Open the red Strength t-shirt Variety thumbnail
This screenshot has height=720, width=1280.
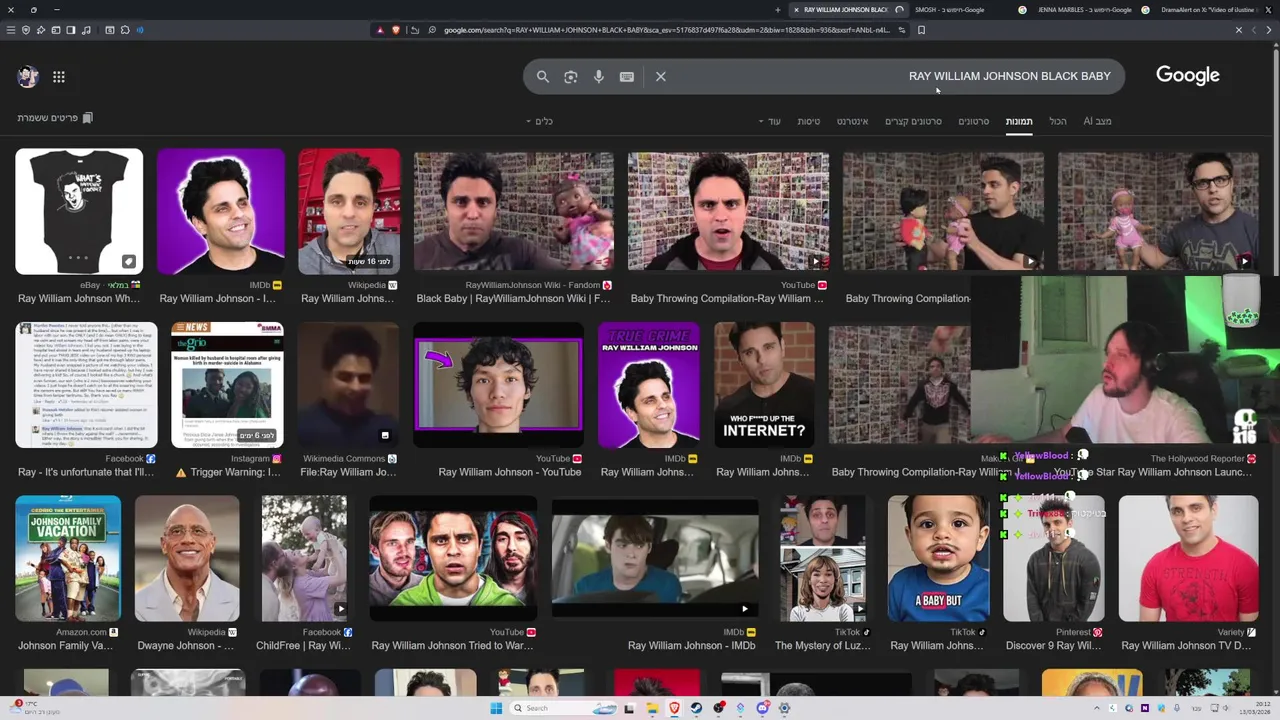click(x=1188, y=558)
